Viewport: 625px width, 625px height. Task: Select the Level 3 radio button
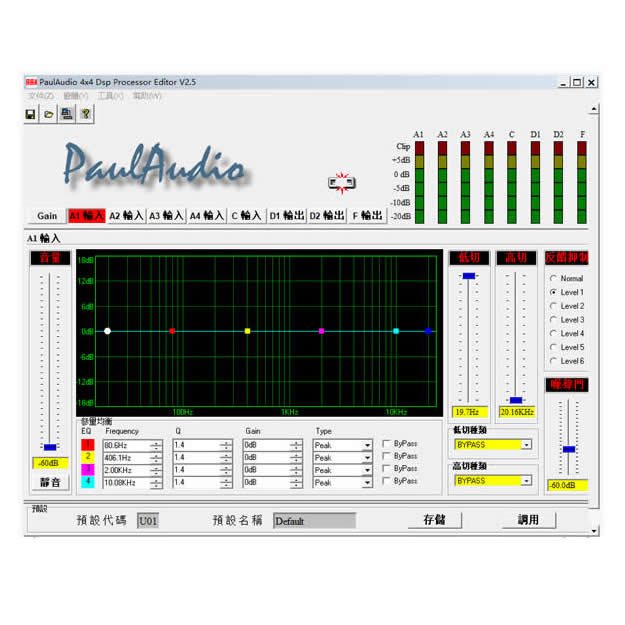553,320
